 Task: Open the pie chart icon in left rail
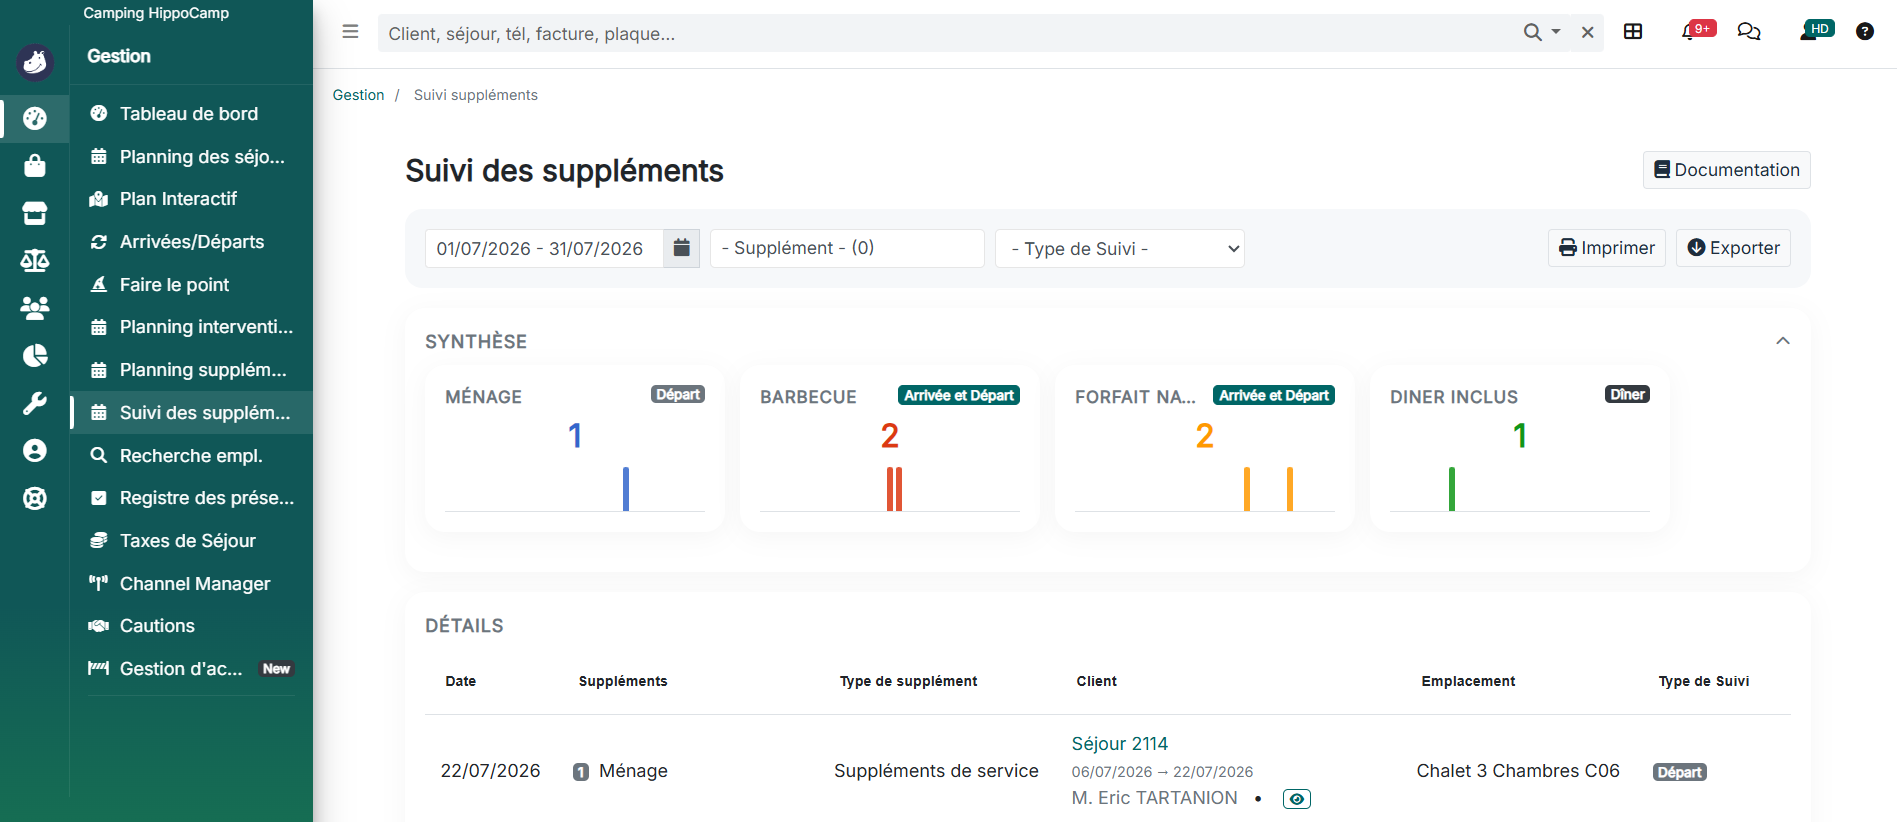35,356
